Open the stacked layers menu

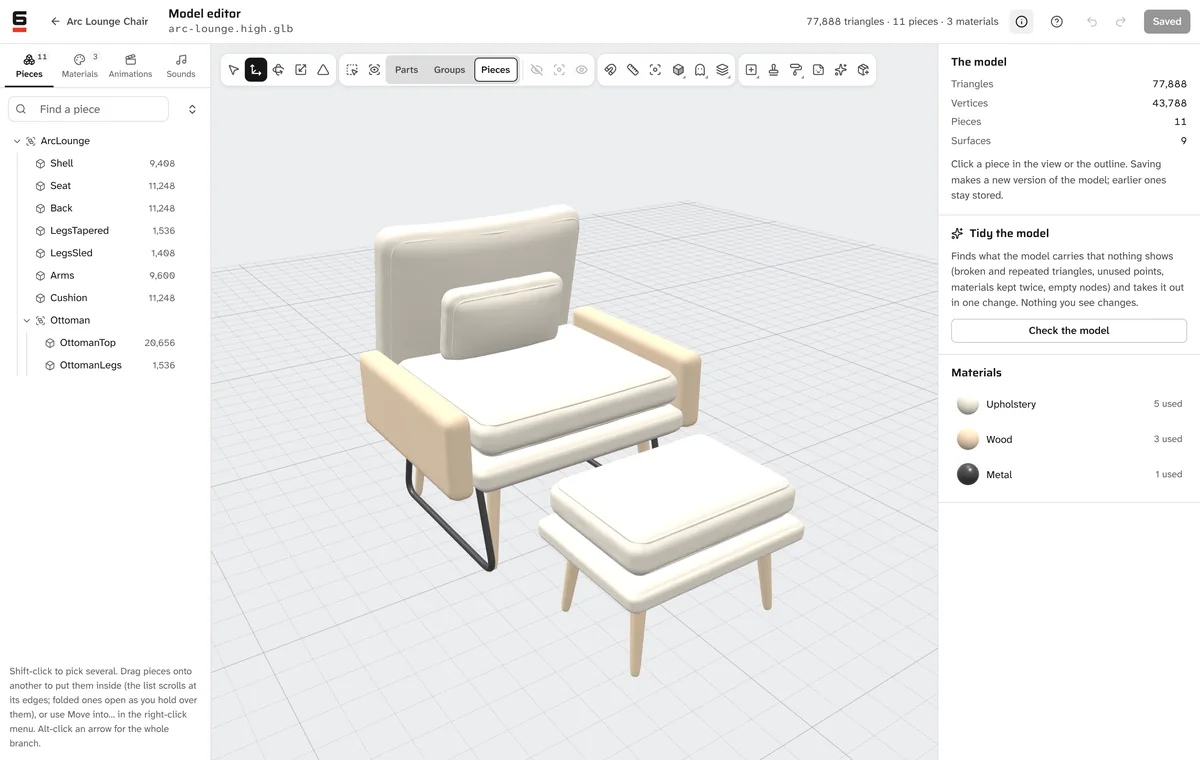(x=723, y=70)
